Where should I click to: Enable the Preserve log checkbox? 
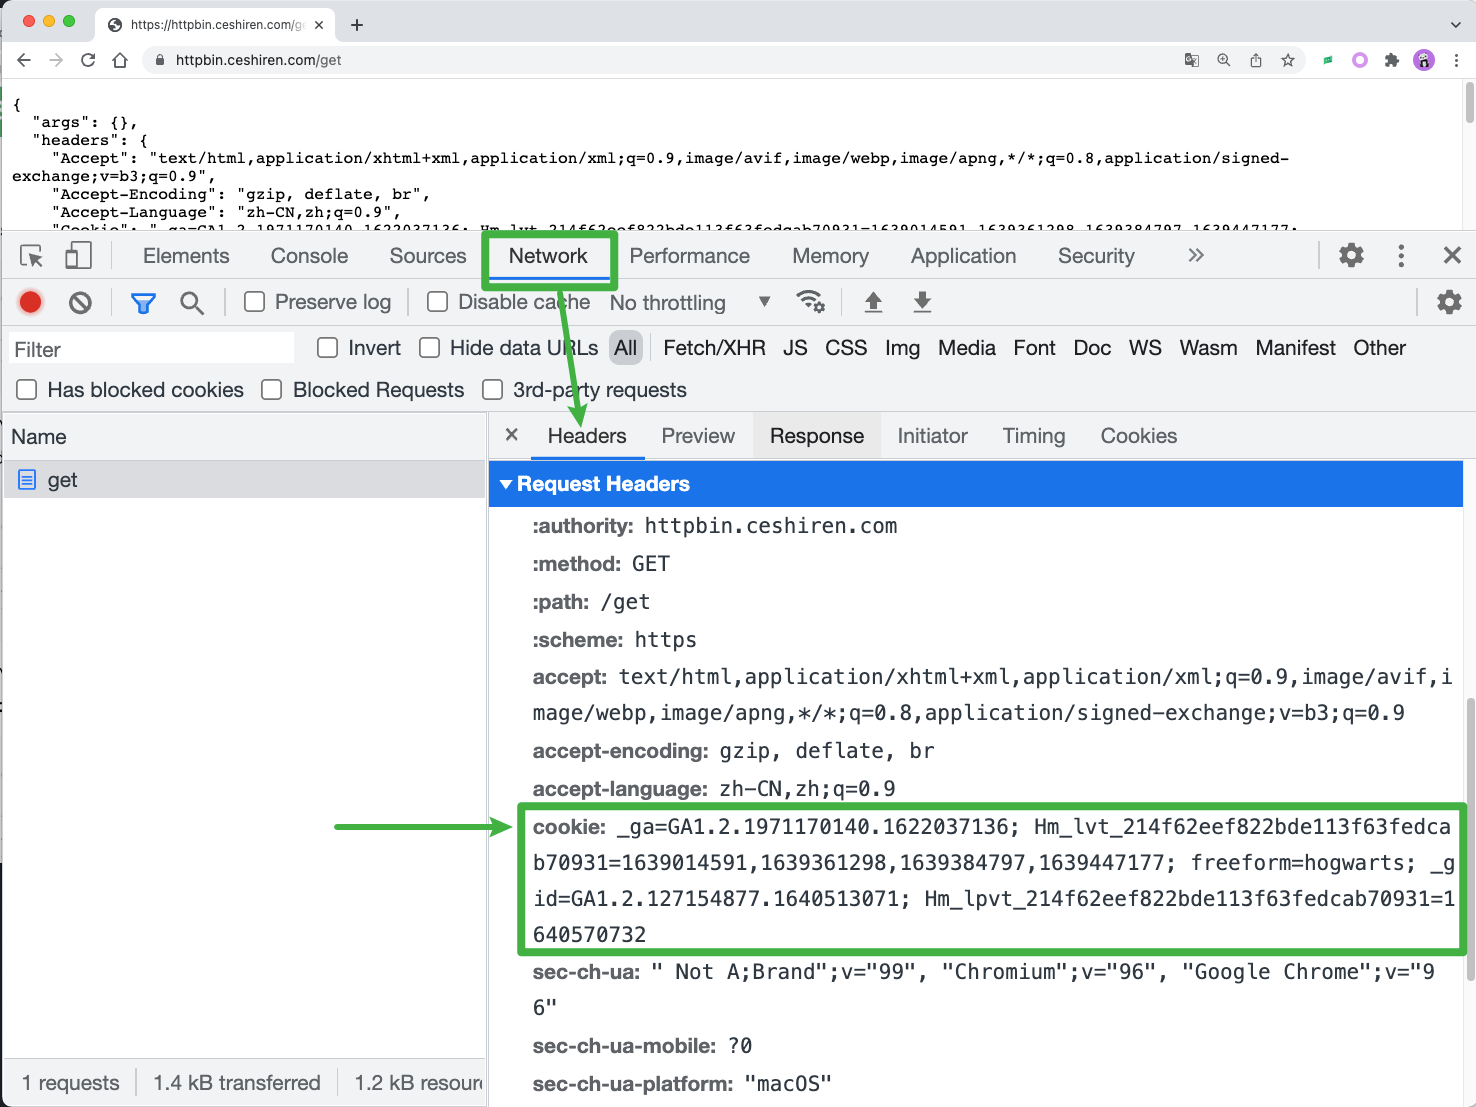click(255, 302)
